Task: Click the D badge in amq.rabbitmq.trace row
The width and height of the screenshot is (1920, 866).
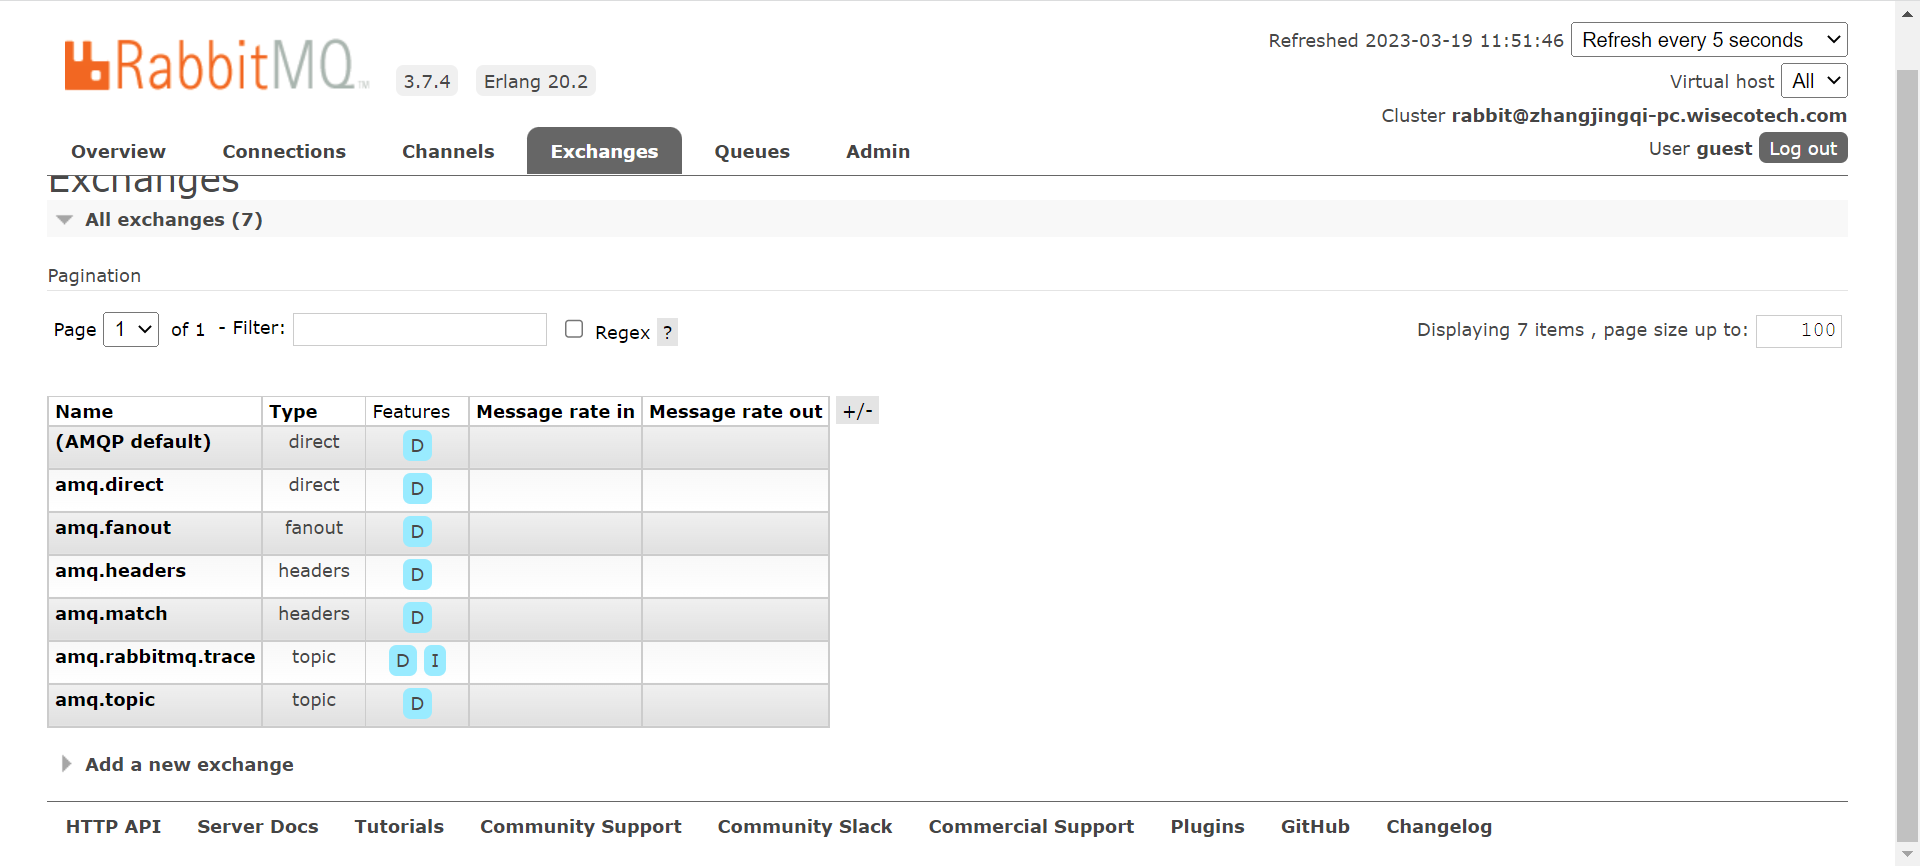Action: (x=403, y=660)
